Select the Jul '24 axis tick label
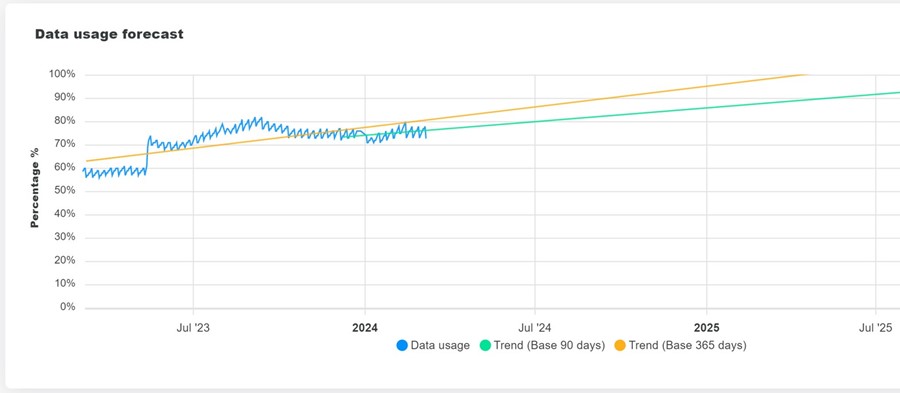 (535, 328)
